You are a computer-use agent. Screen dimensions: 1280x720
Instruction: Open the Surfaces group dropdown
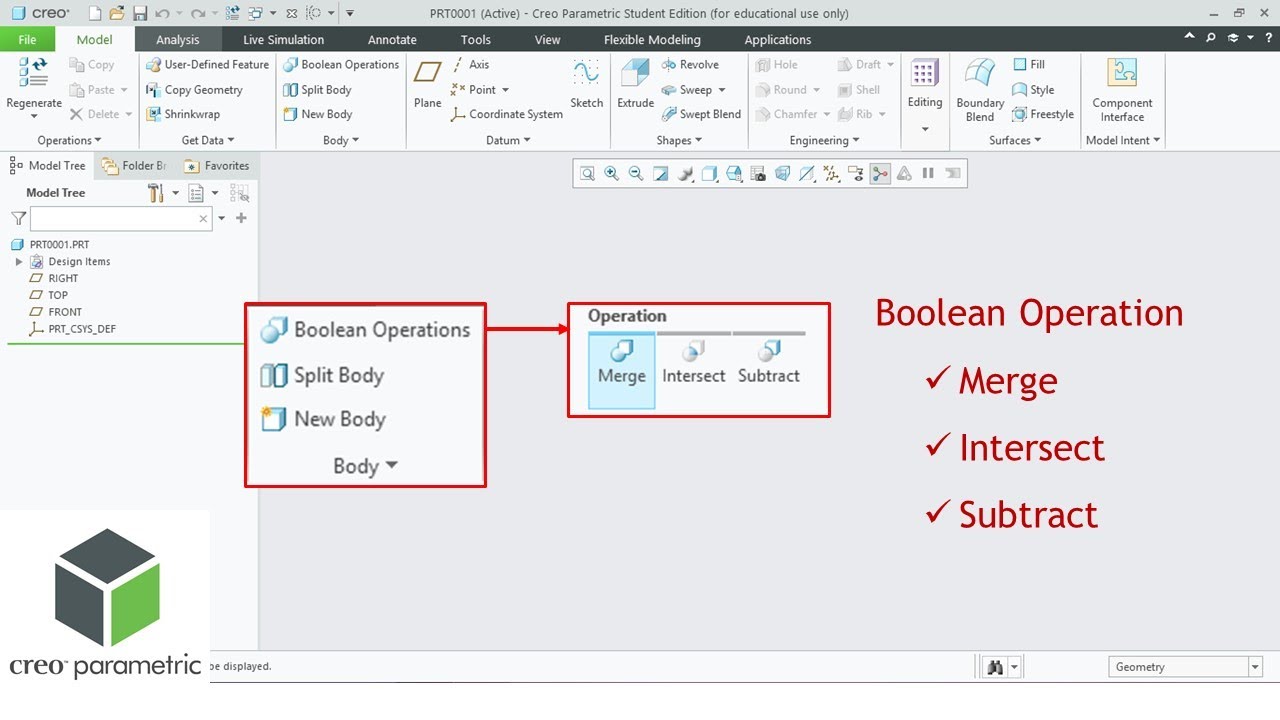coord(1015,141)
